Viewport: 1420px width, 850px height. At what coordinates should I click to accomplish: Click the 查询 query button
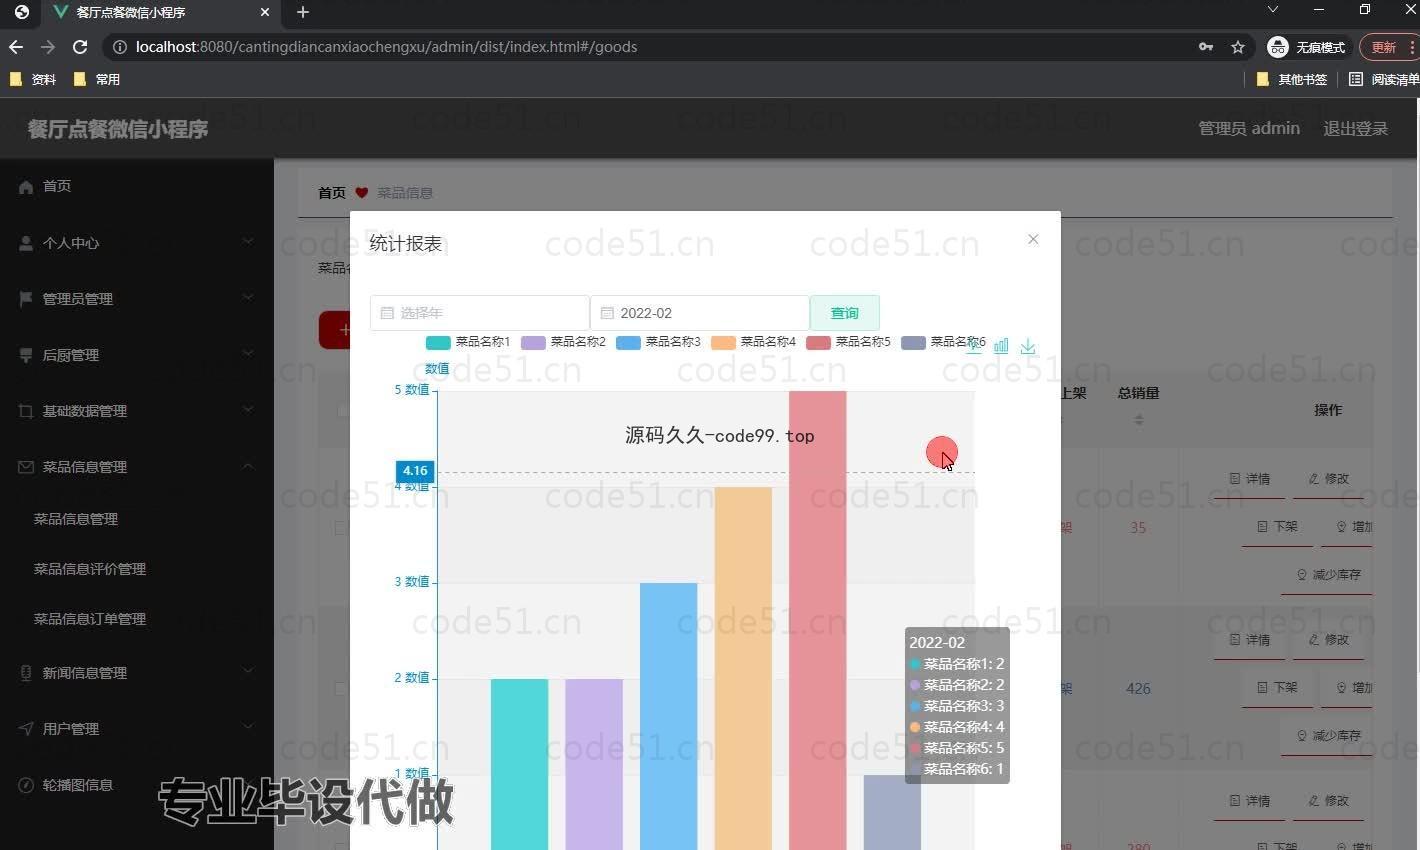845,313
